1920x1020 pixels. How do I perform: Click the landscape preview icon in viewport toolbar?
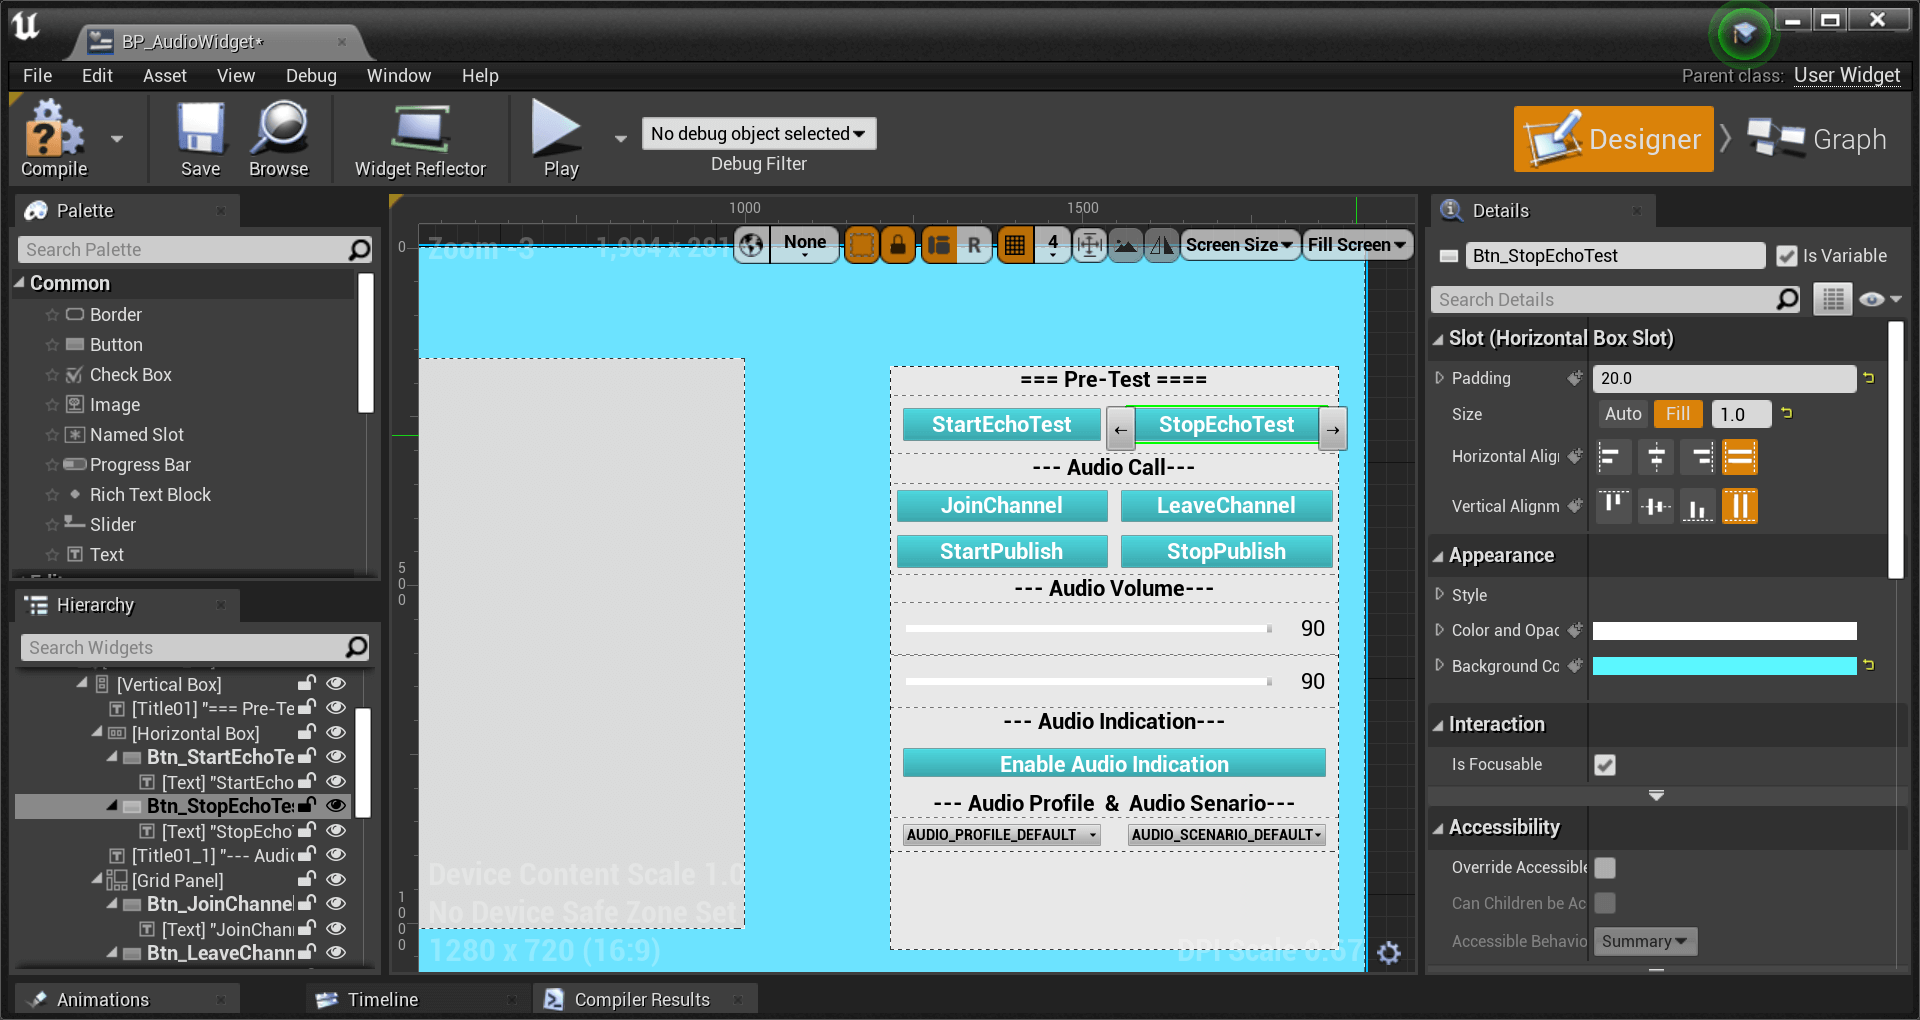click(x=1126, y=244)
